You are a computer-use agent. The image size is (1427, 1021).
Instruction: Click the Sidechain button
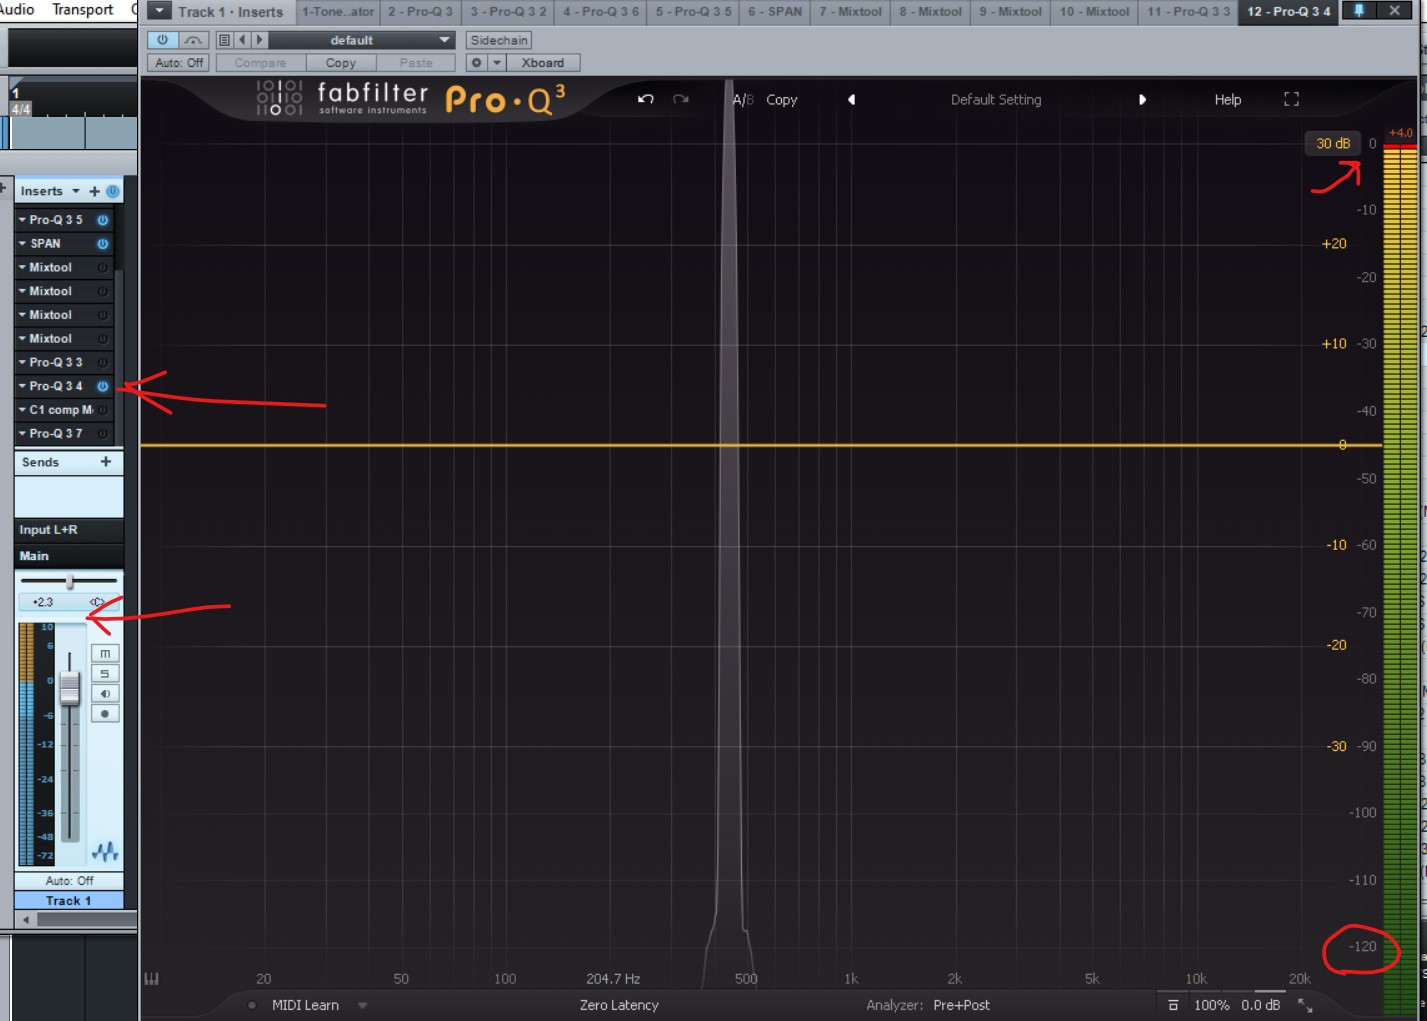499,40
